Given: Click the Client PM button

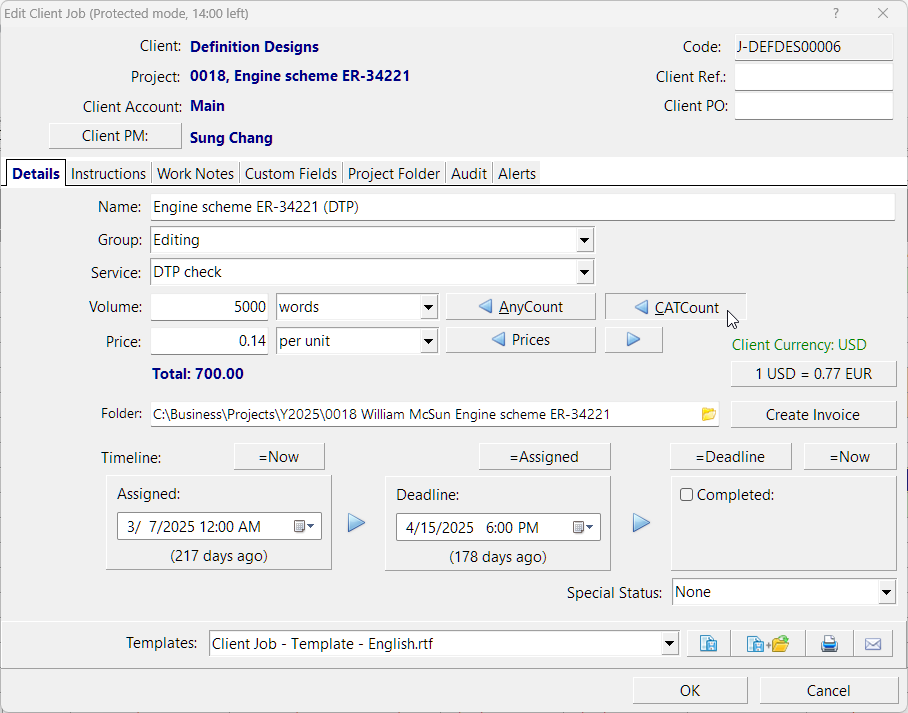Looking at the screenshot, I should (115, 136).
